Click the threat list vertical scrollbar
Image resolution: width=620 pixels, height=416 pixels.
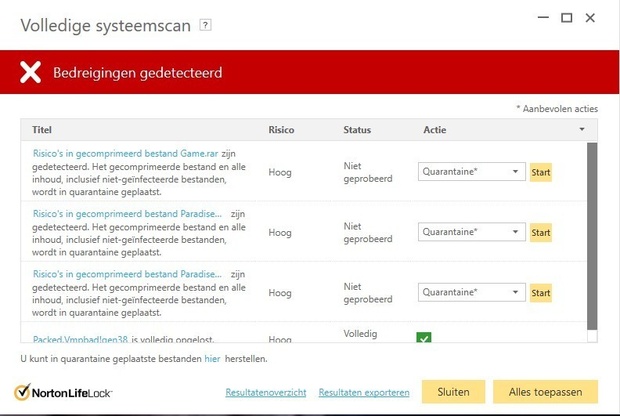click(592, 240)
